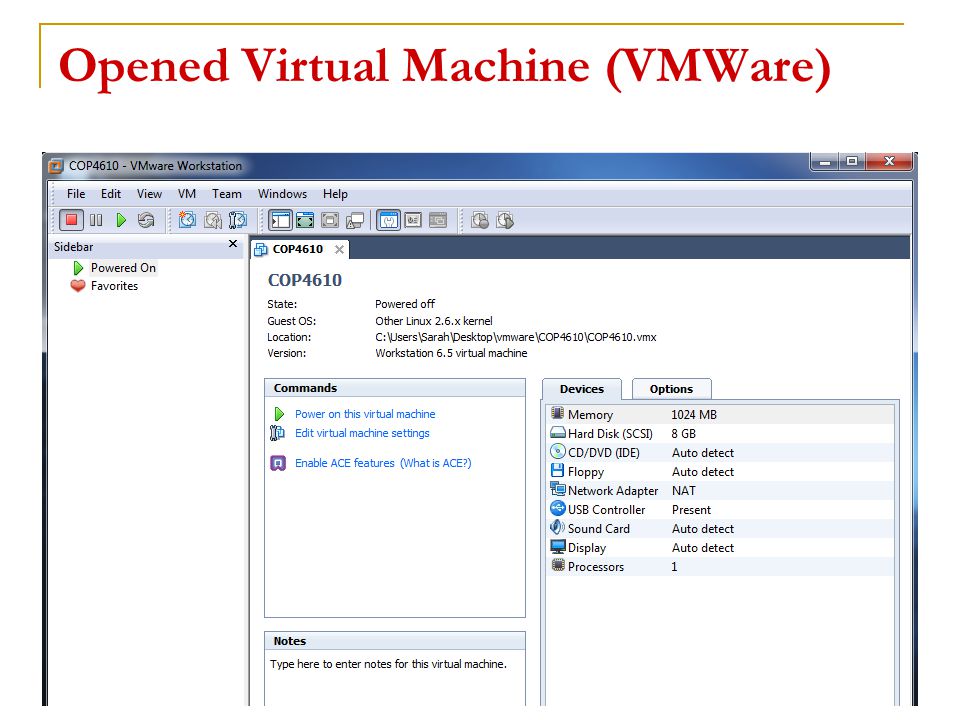The image size is (960, 720).
Task: Click the Processors chip icon
Action: [557, 565]
